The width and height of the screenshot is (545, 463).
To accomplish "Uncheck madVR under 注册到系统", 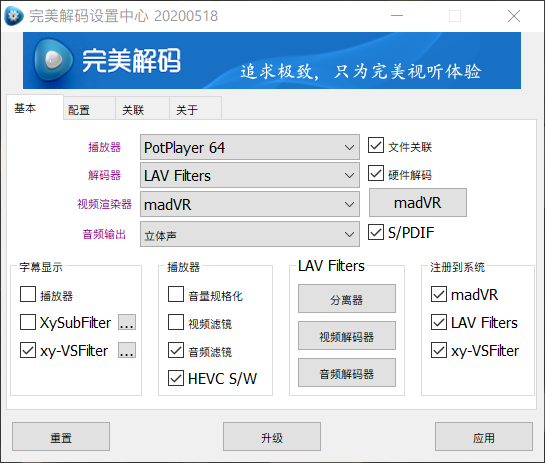I will click(439, 294).
